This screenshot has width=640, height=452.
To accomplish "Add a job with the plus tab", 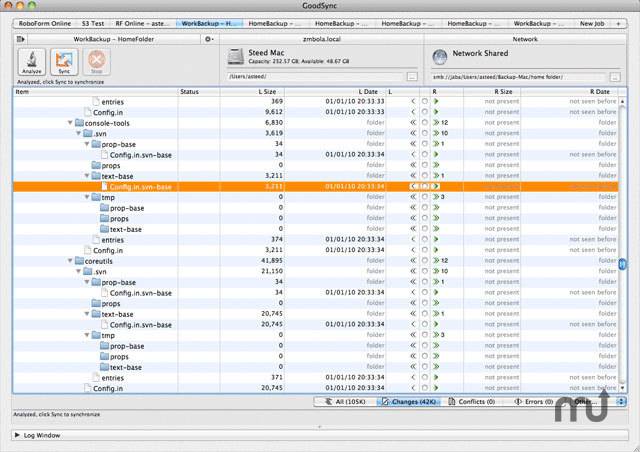I will tap(618, 24).
